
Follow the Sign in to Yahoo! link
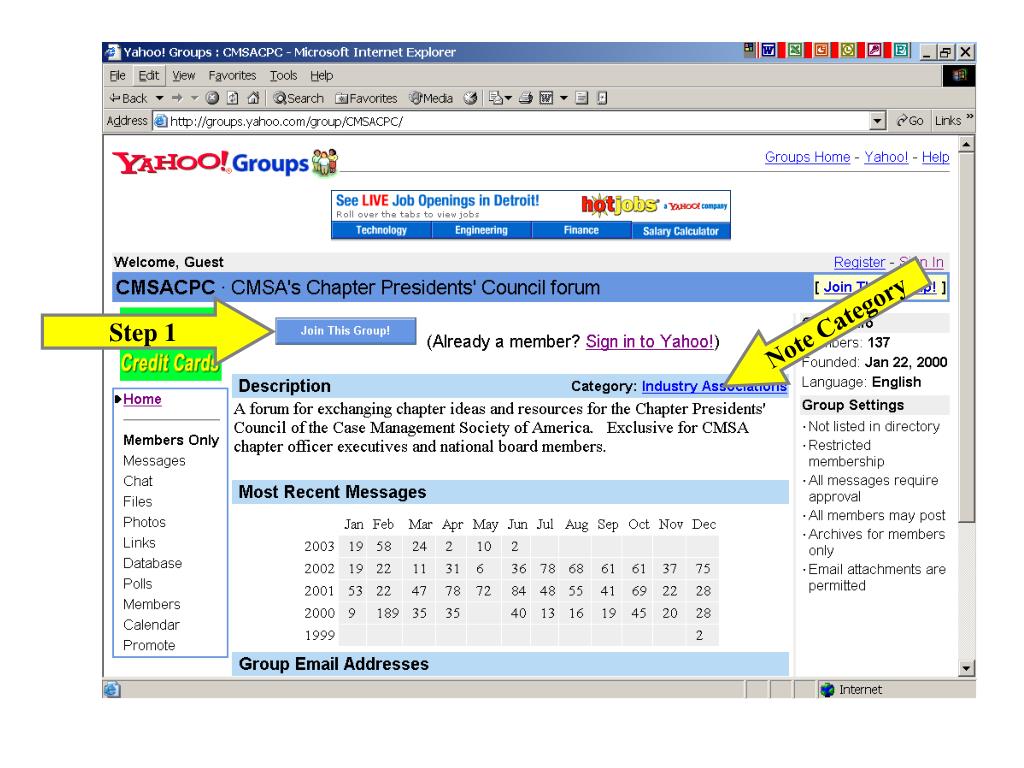(650, 342)
